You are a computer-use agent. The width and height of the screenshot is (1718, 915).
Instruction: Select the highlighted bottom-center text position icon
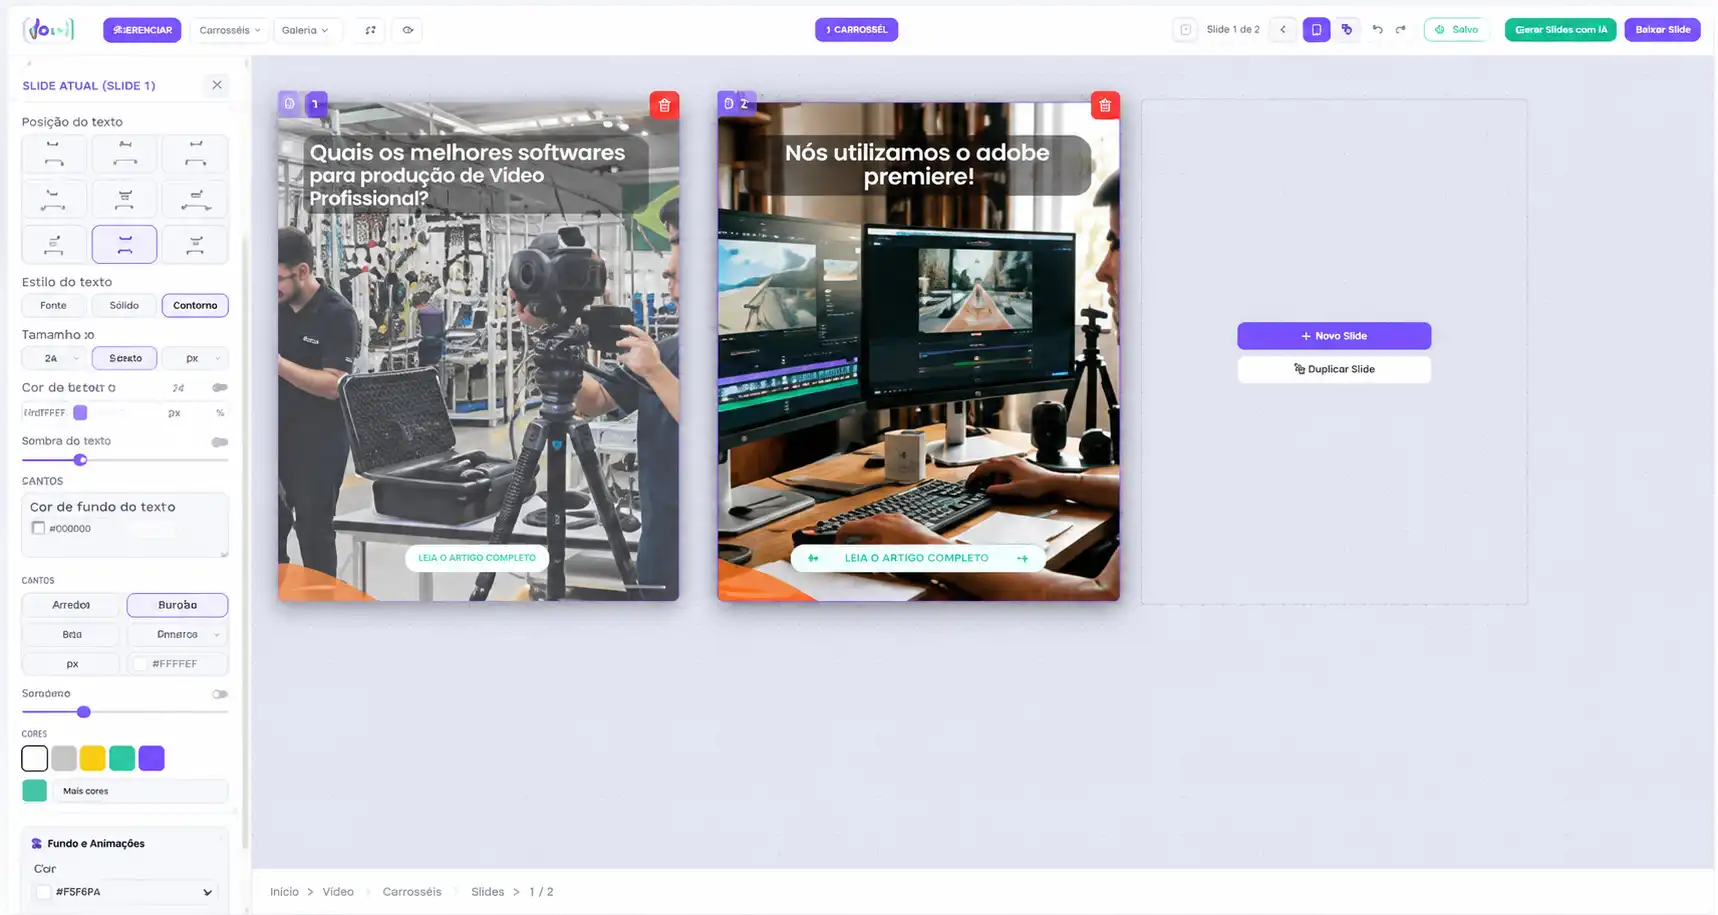125,244
